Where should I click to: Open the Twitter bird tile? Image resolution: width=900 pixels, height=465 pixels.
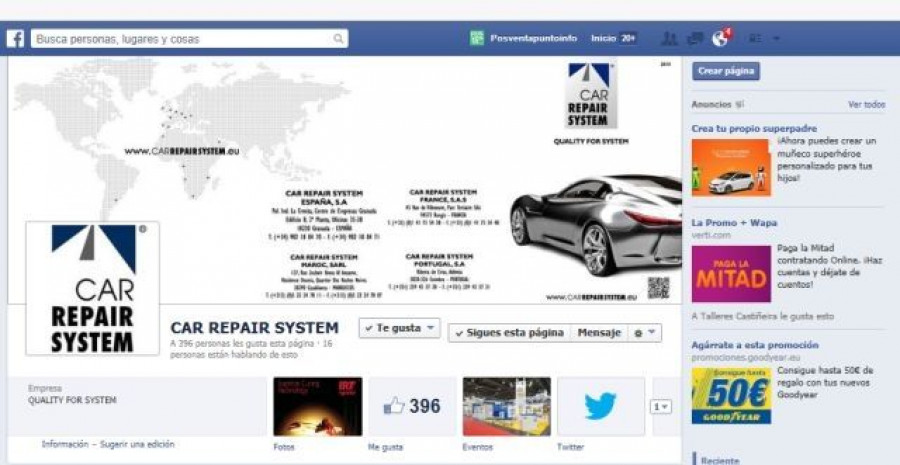point(600,406)
